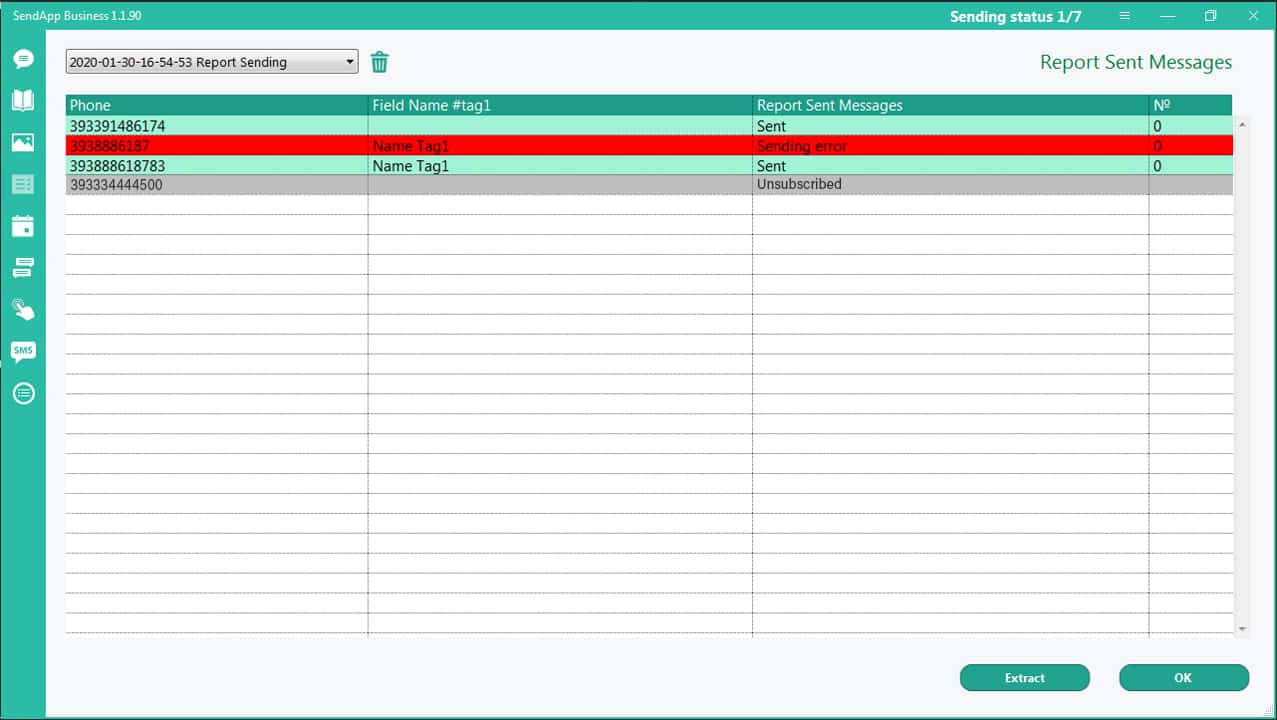Select the checklist report icon in sidebar
The image size is (1277, 720).
(x=23, y=184)
